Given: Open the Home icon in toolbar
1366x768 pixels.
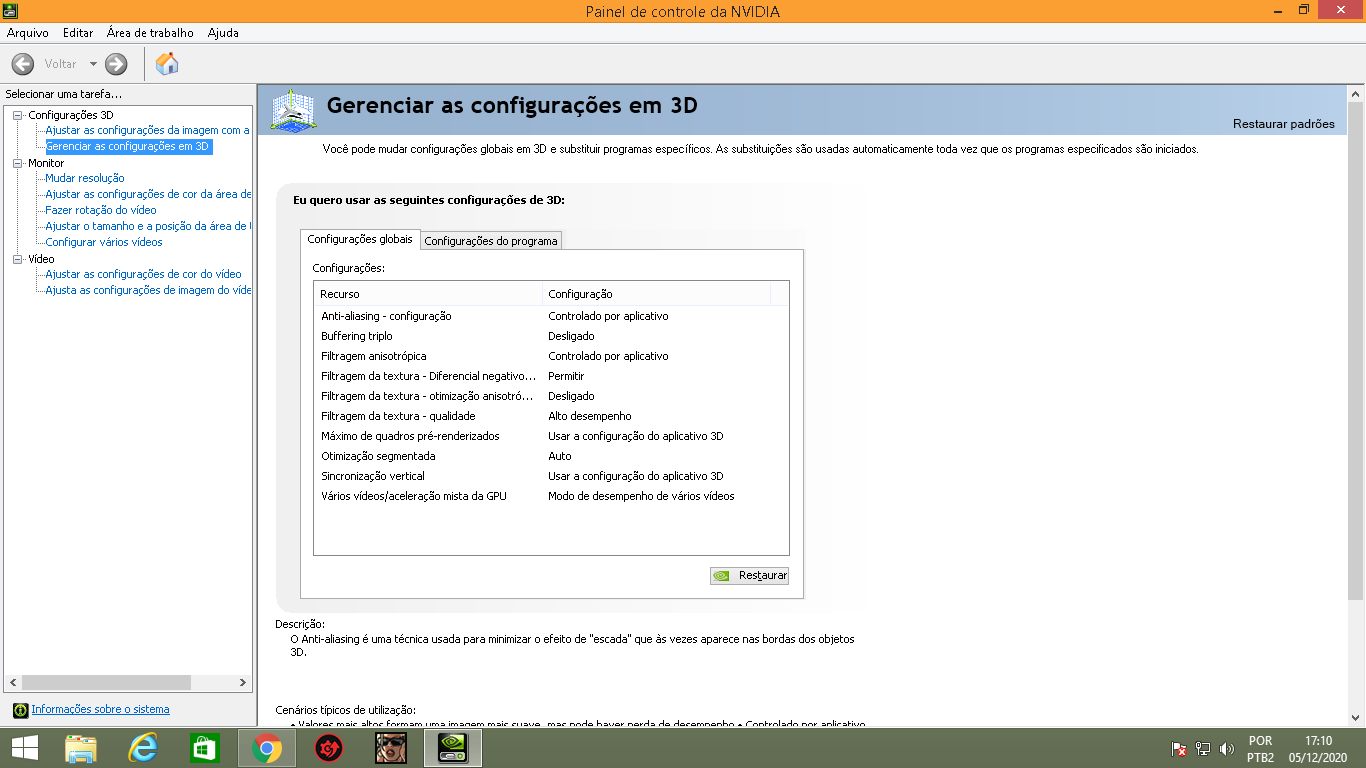Looking at the screenshot, I should (168, 64).
